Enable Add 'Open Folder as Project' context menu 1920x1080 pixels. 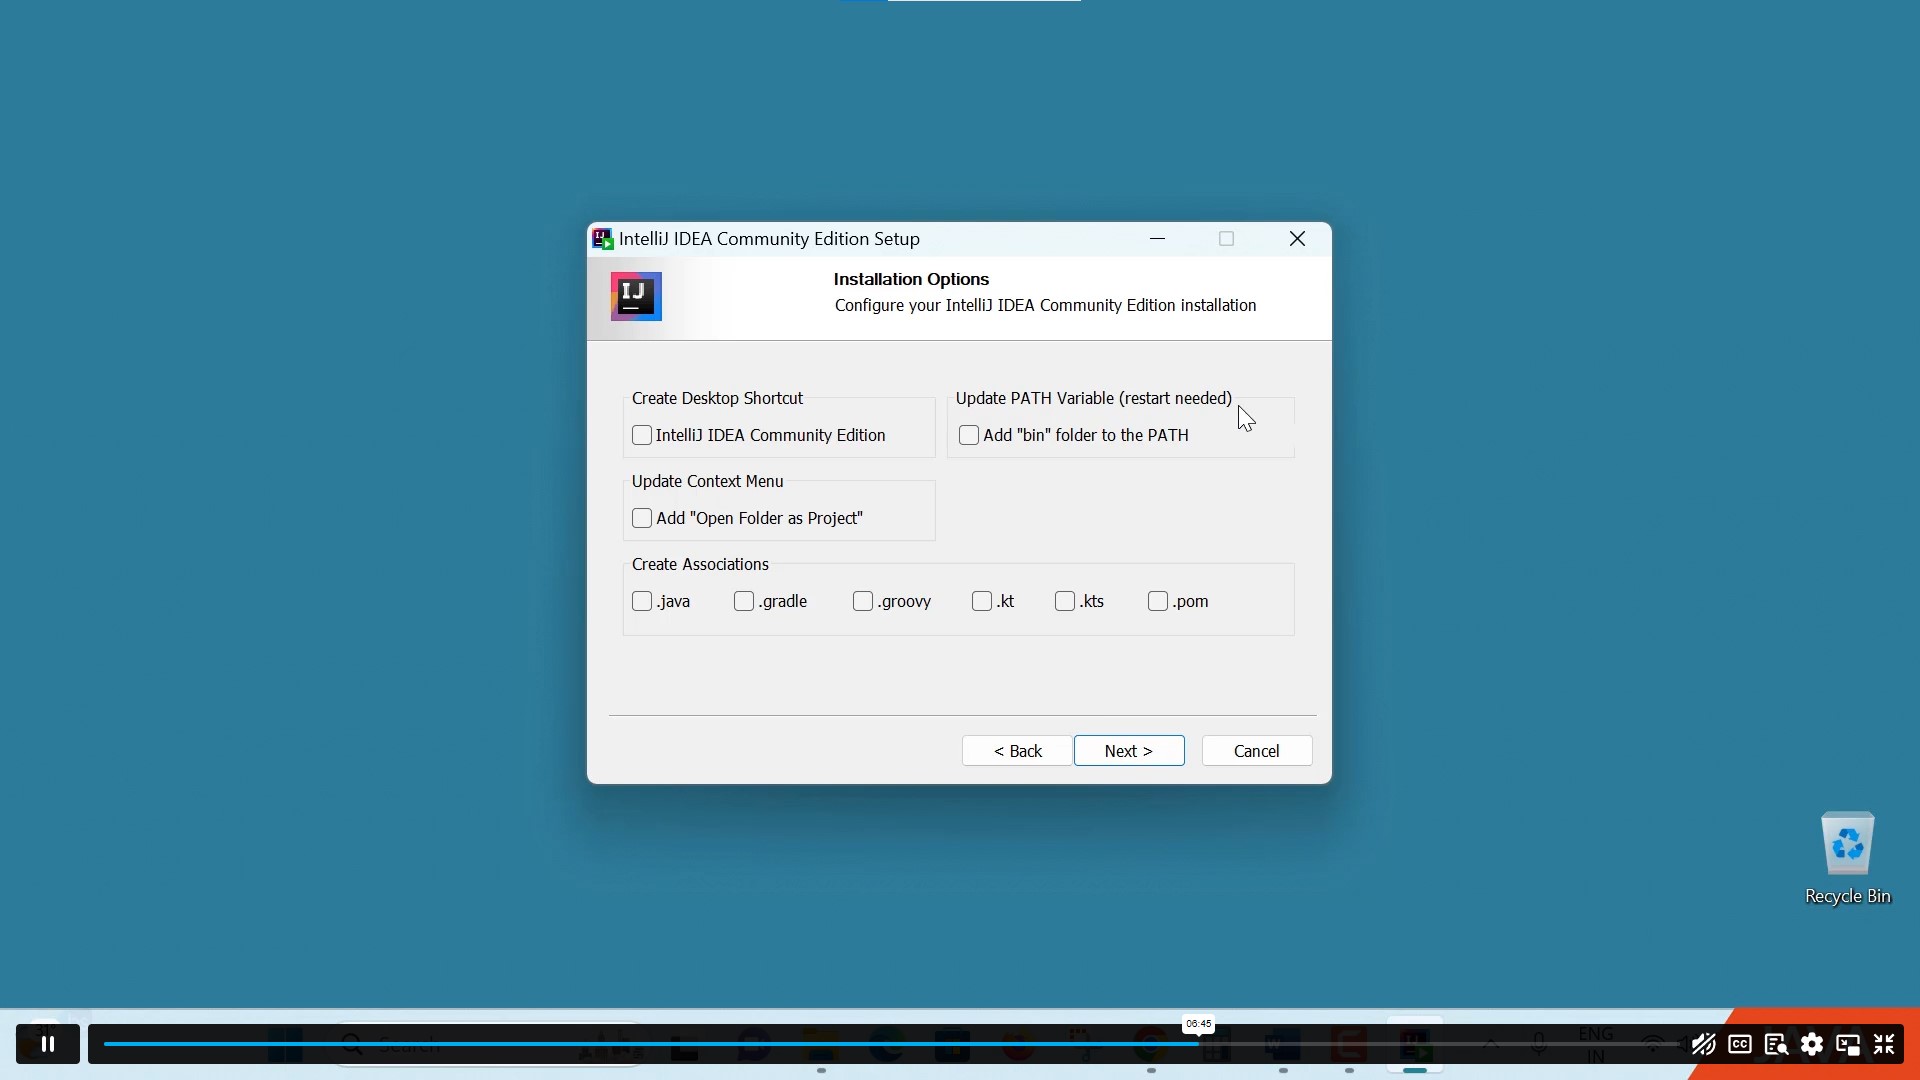[x=644, y=517]
